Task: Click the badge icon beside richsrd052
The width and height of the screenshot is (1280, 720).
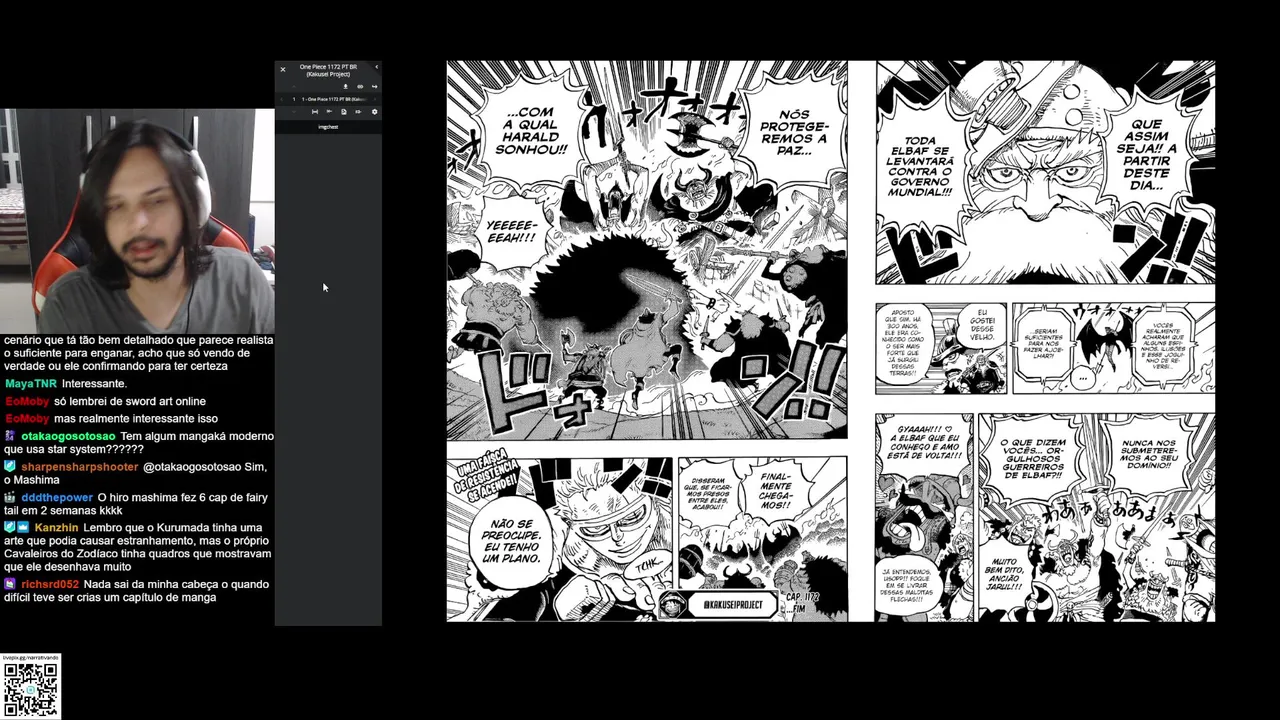Action: coord(10,584)
